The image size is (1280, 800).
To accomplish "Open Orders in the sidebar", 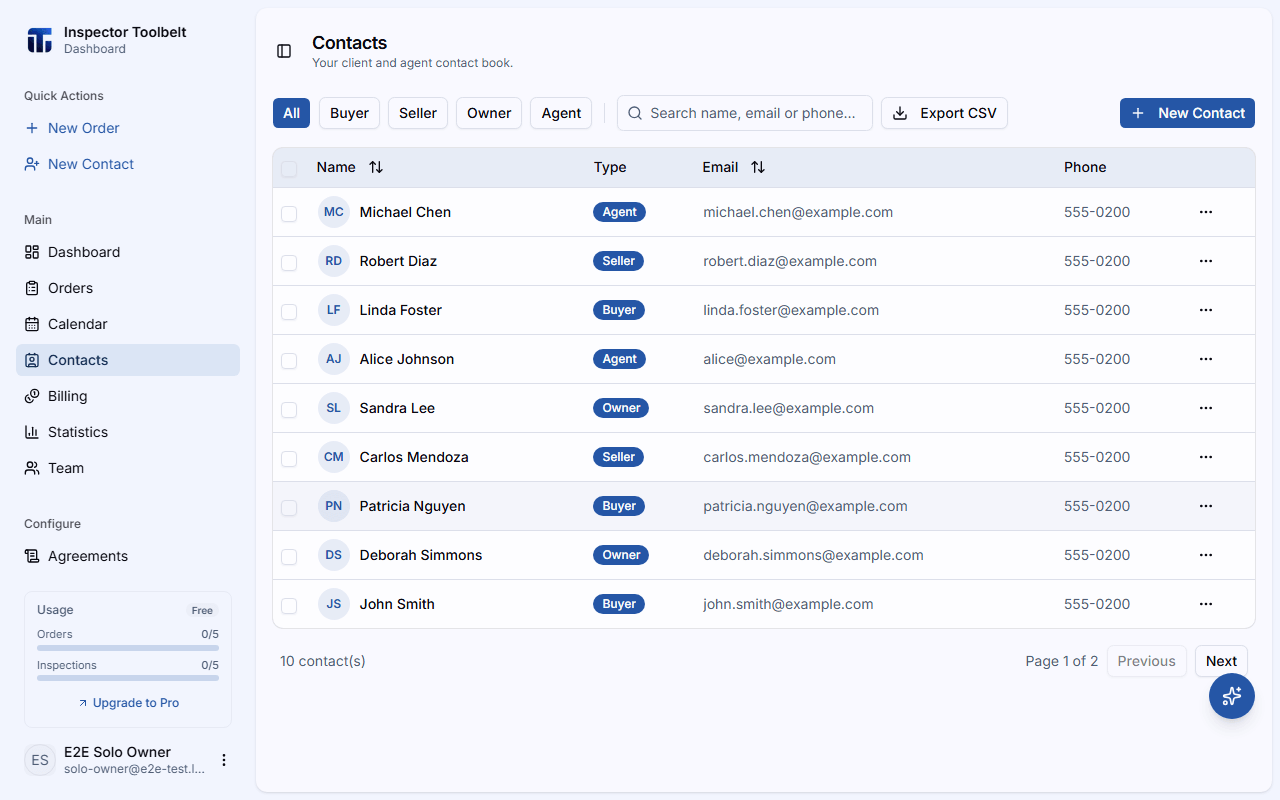I will 128,288.
